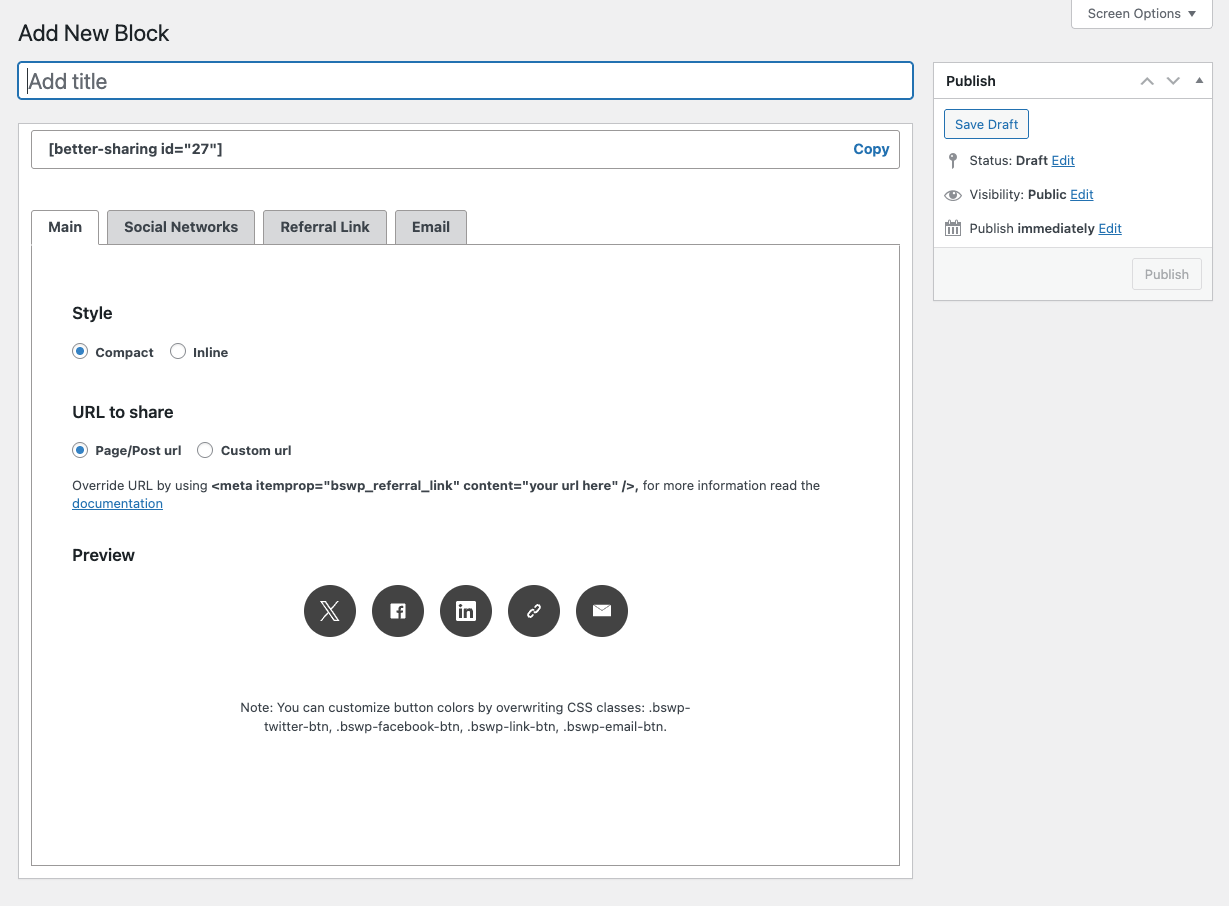1229x906 pixels.
Task: Select Custom url radio button
Action: [x=205, y=450]
